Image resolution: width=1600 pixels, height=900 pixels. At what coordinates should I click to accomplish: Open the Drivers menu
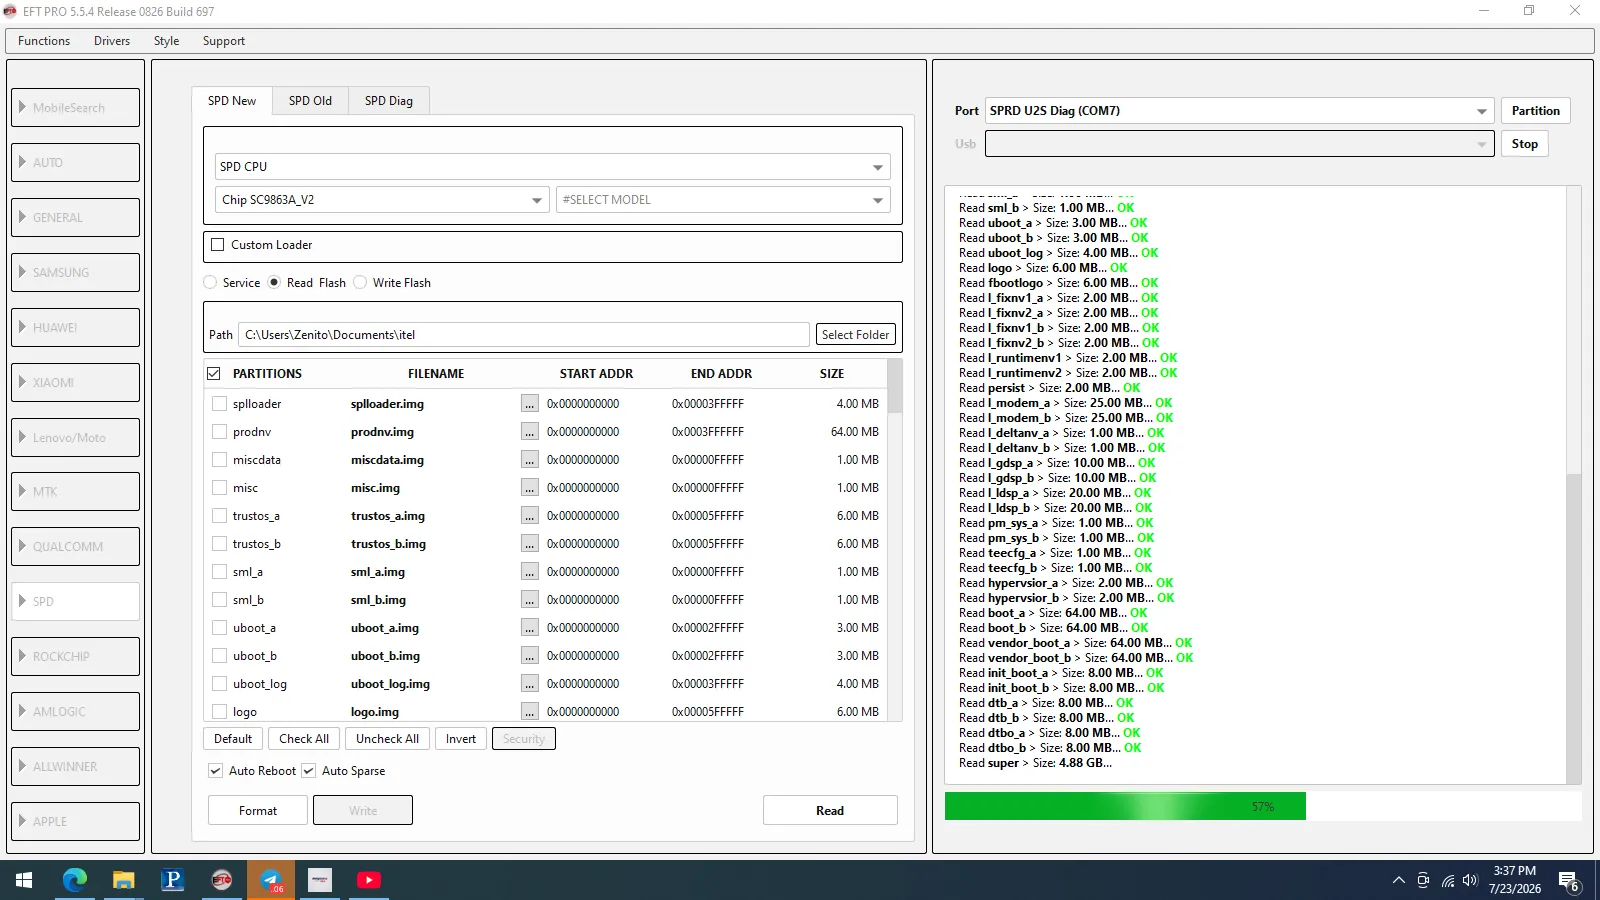point(112,41)
